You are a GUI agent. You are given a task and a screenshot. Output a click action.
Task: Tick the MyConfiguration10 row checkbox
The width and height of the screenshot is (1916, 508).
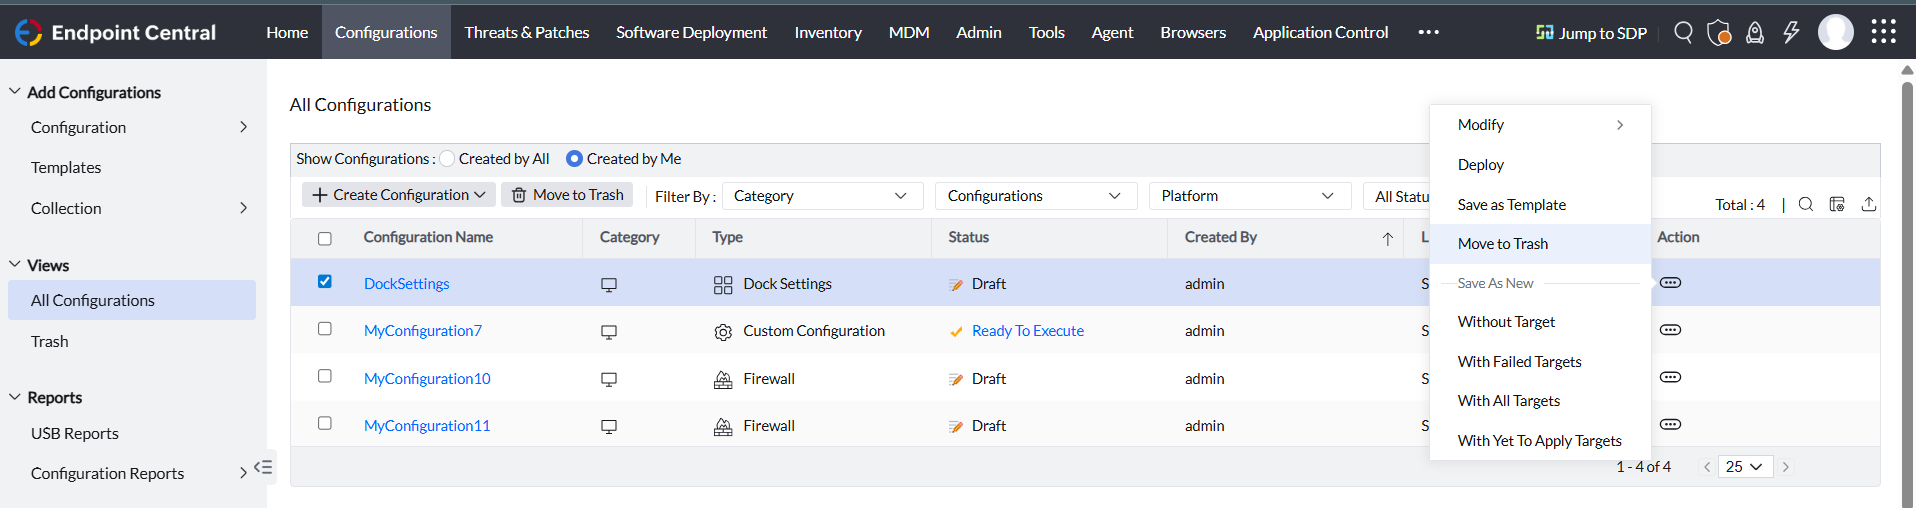(325, 377)
